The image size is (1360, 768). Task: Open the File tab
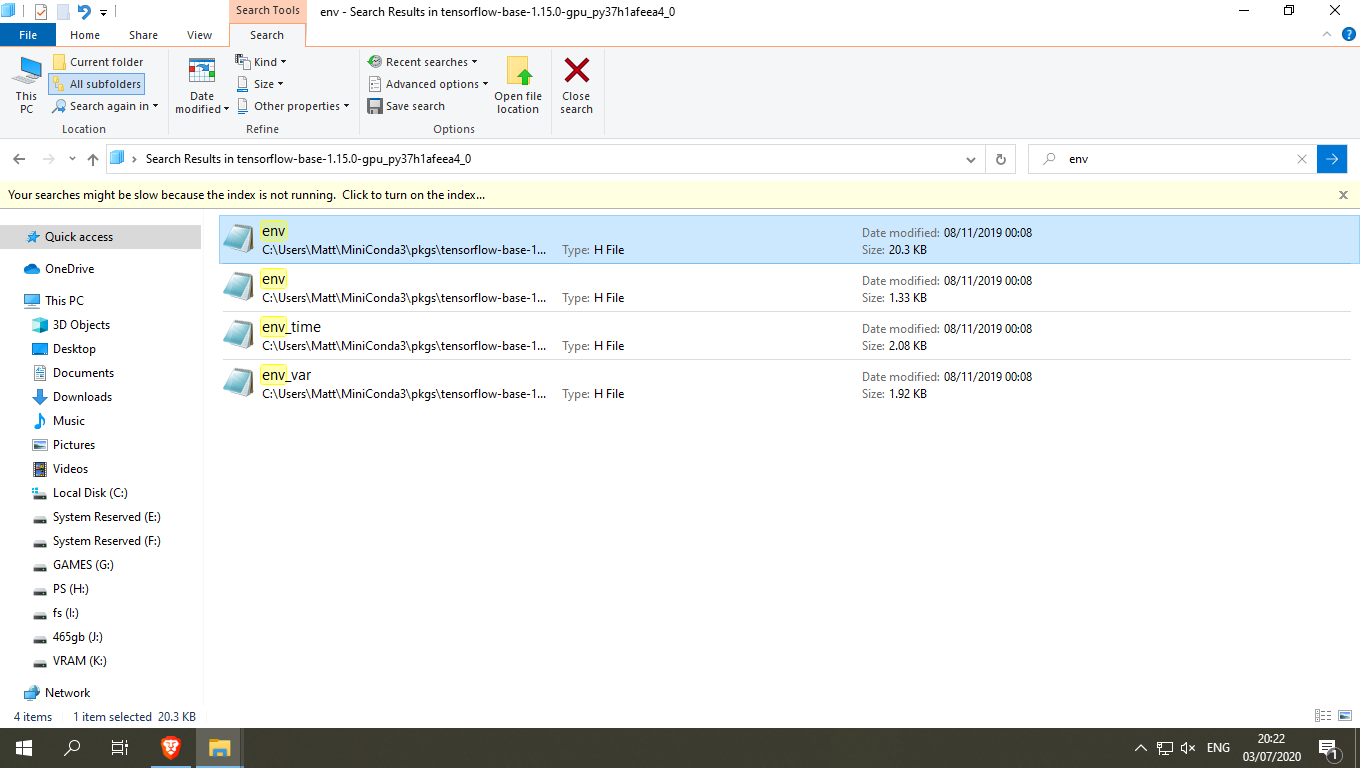click(x=28, y=35)
